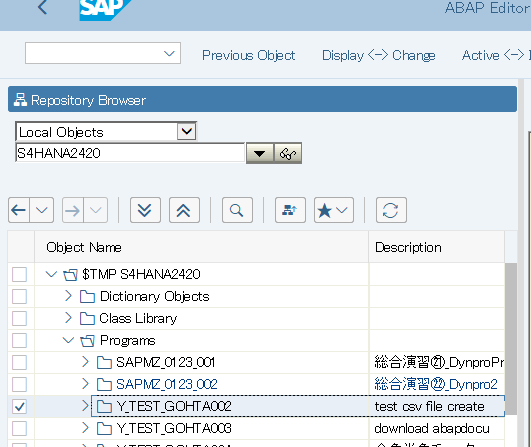
Task: Uncheck the Y_TEST_GOHTA002 row checkbox
Action: pos(19,406)
